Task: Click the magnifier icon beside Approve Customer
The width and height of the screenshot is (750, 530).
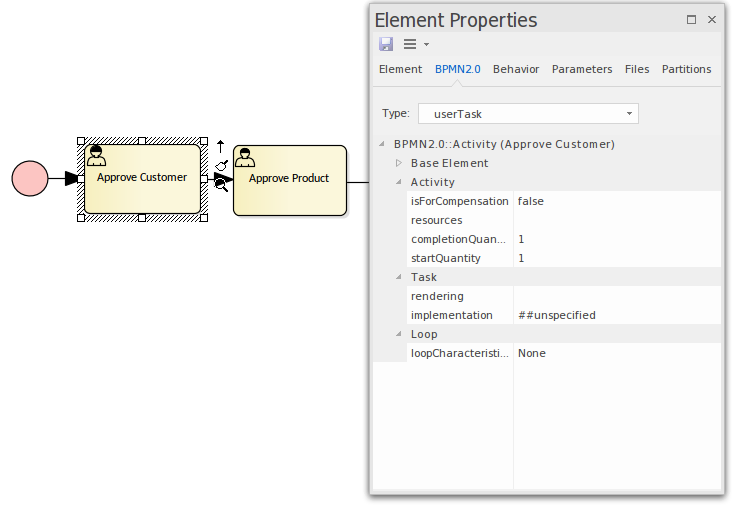Action: [223, 183]
